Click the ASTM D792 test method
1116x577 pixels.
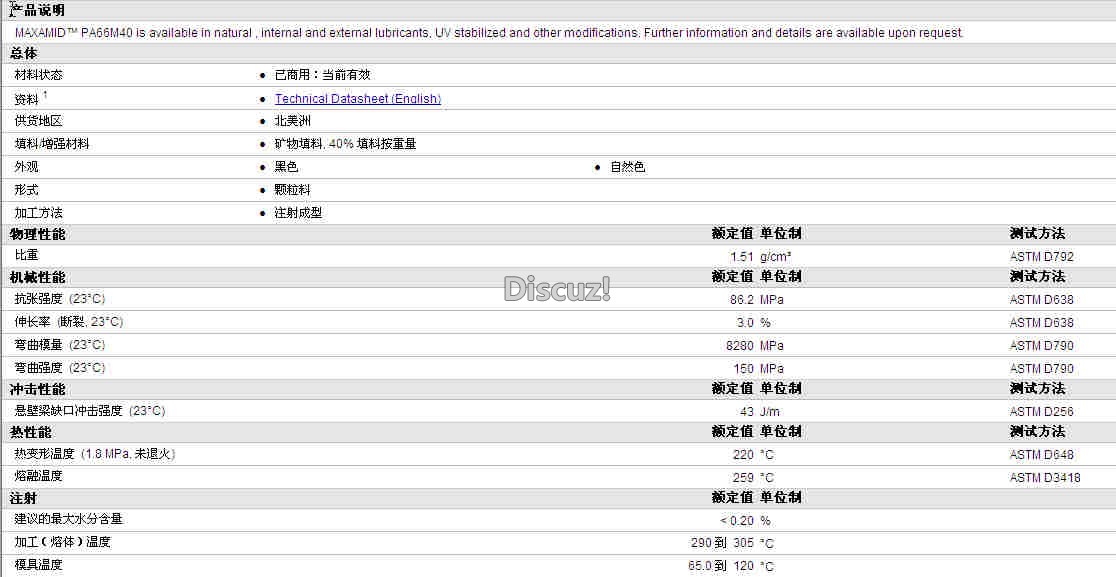point(1041,257)
